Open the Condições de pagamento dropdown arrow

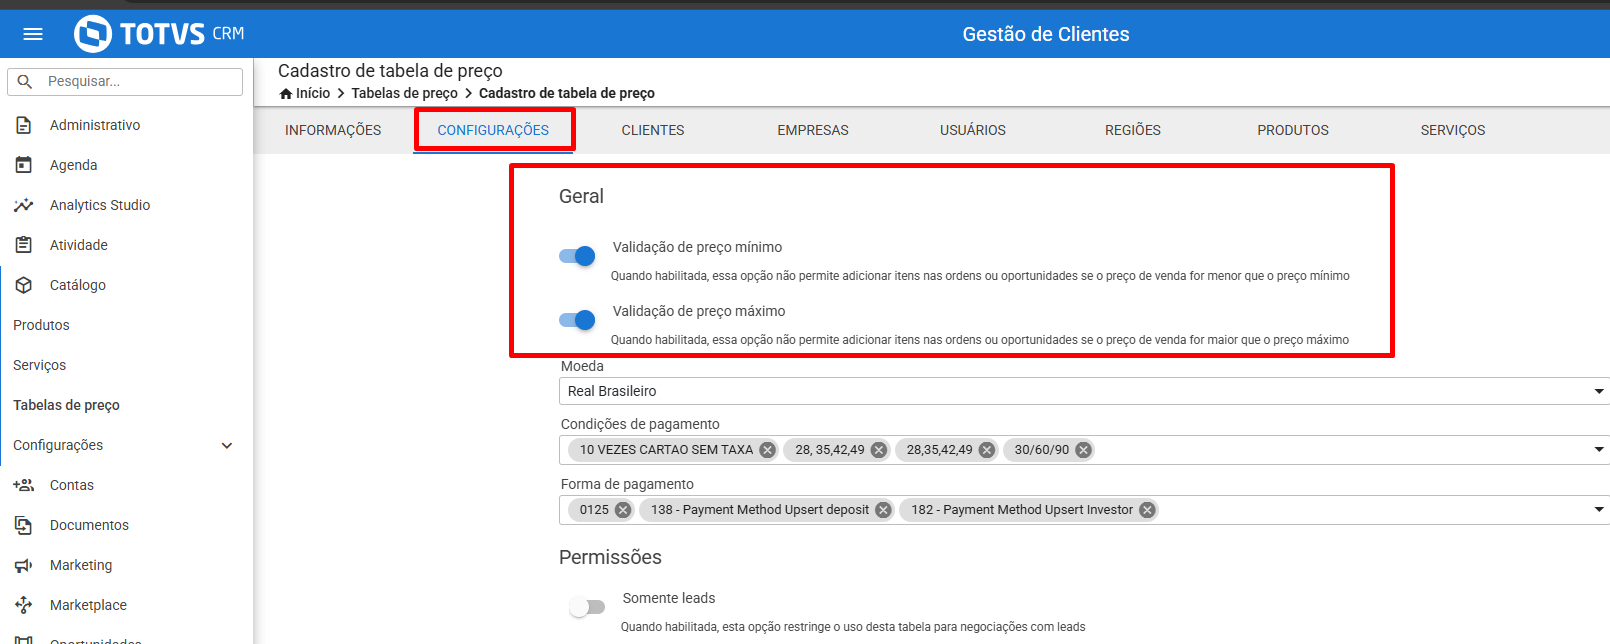[x=1599, y=450]
